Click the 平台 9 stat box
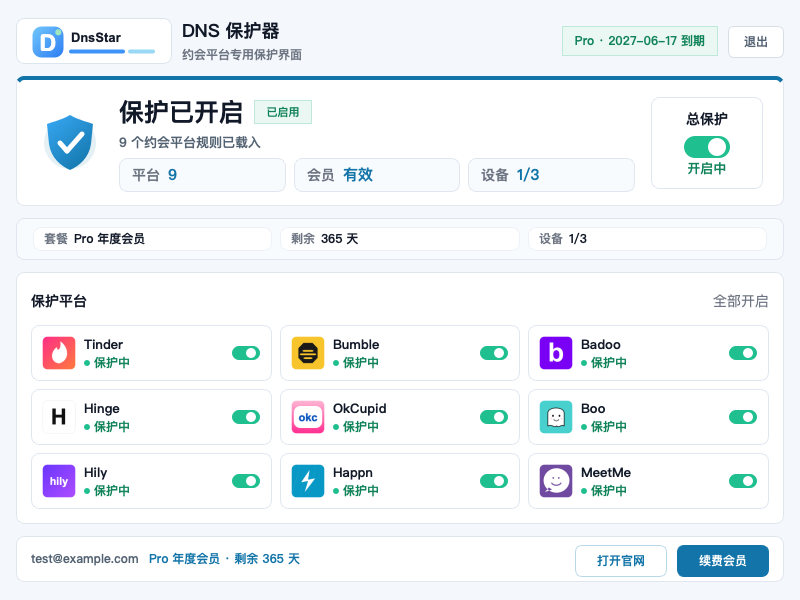Screen dimensions: 800x600 [x=202, y=175]
